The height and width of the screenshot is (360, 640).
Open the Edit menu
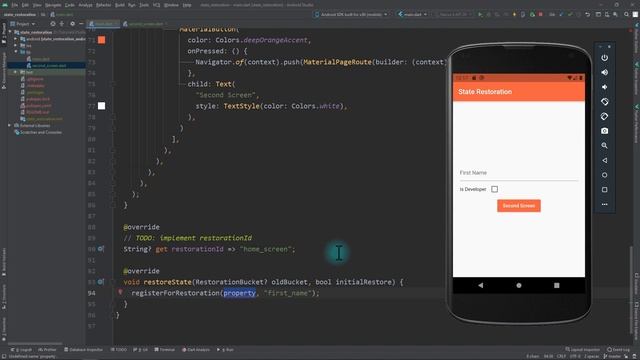click(x=25, y=5)
